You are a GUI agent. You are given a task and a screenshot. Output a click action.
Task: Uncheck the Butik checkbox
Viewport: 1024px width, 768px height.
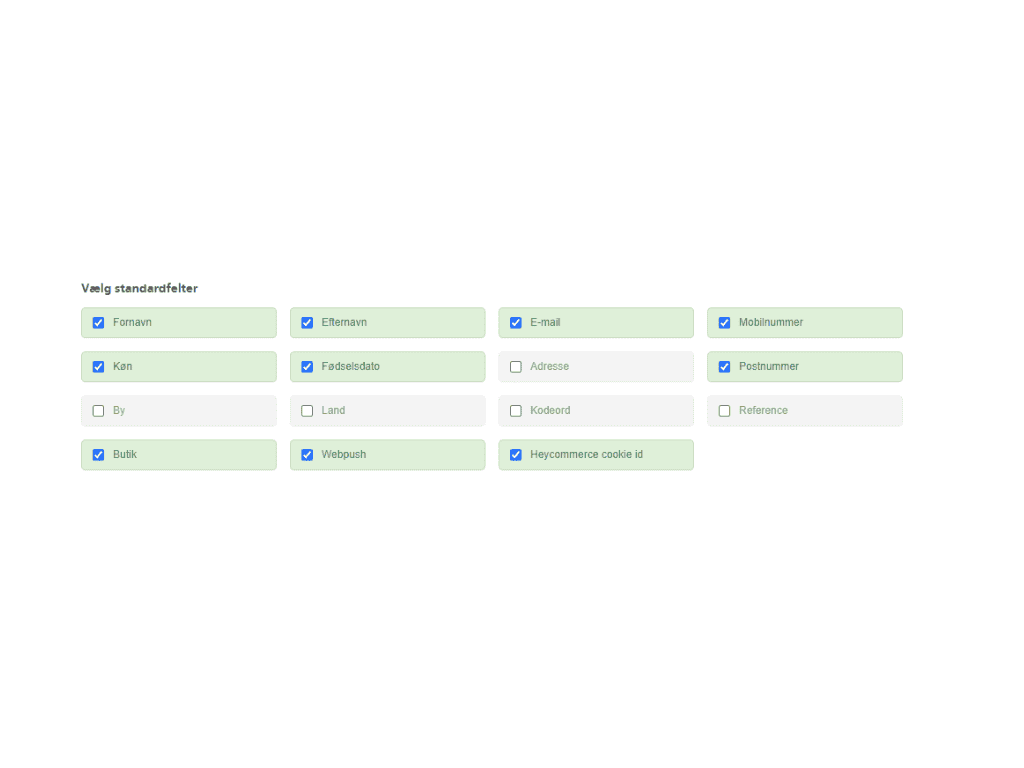pyautogui.click(x=98, y=455)
